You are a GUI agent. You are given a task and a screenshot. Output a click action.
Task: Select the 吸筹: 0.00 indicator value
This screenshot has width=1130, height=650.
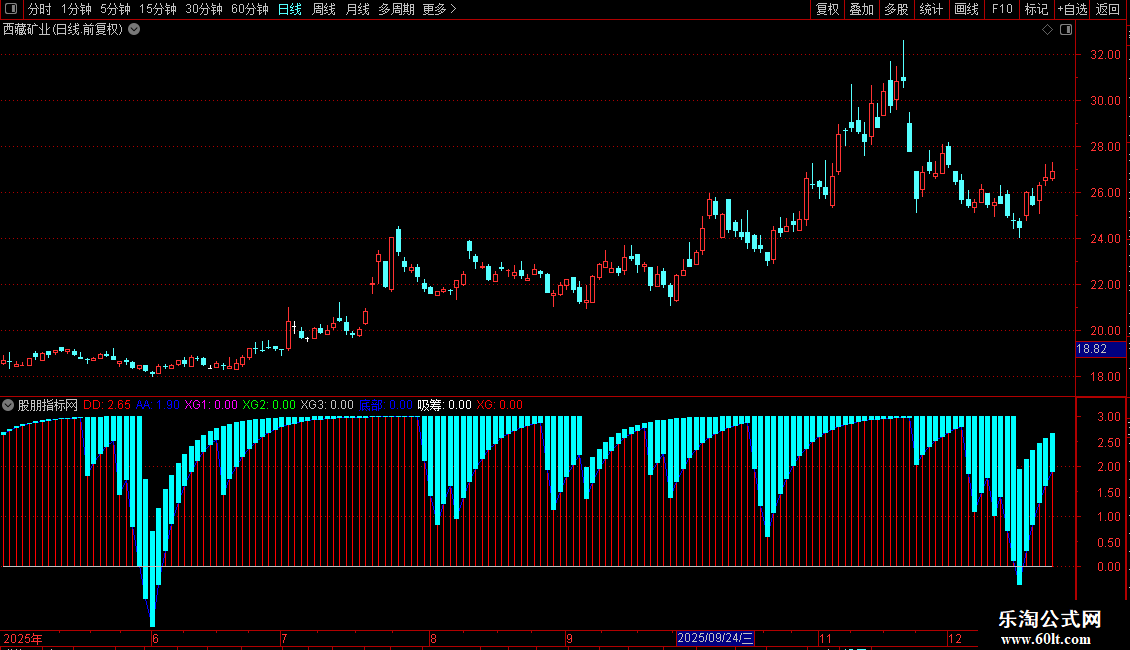click(445, 405)
